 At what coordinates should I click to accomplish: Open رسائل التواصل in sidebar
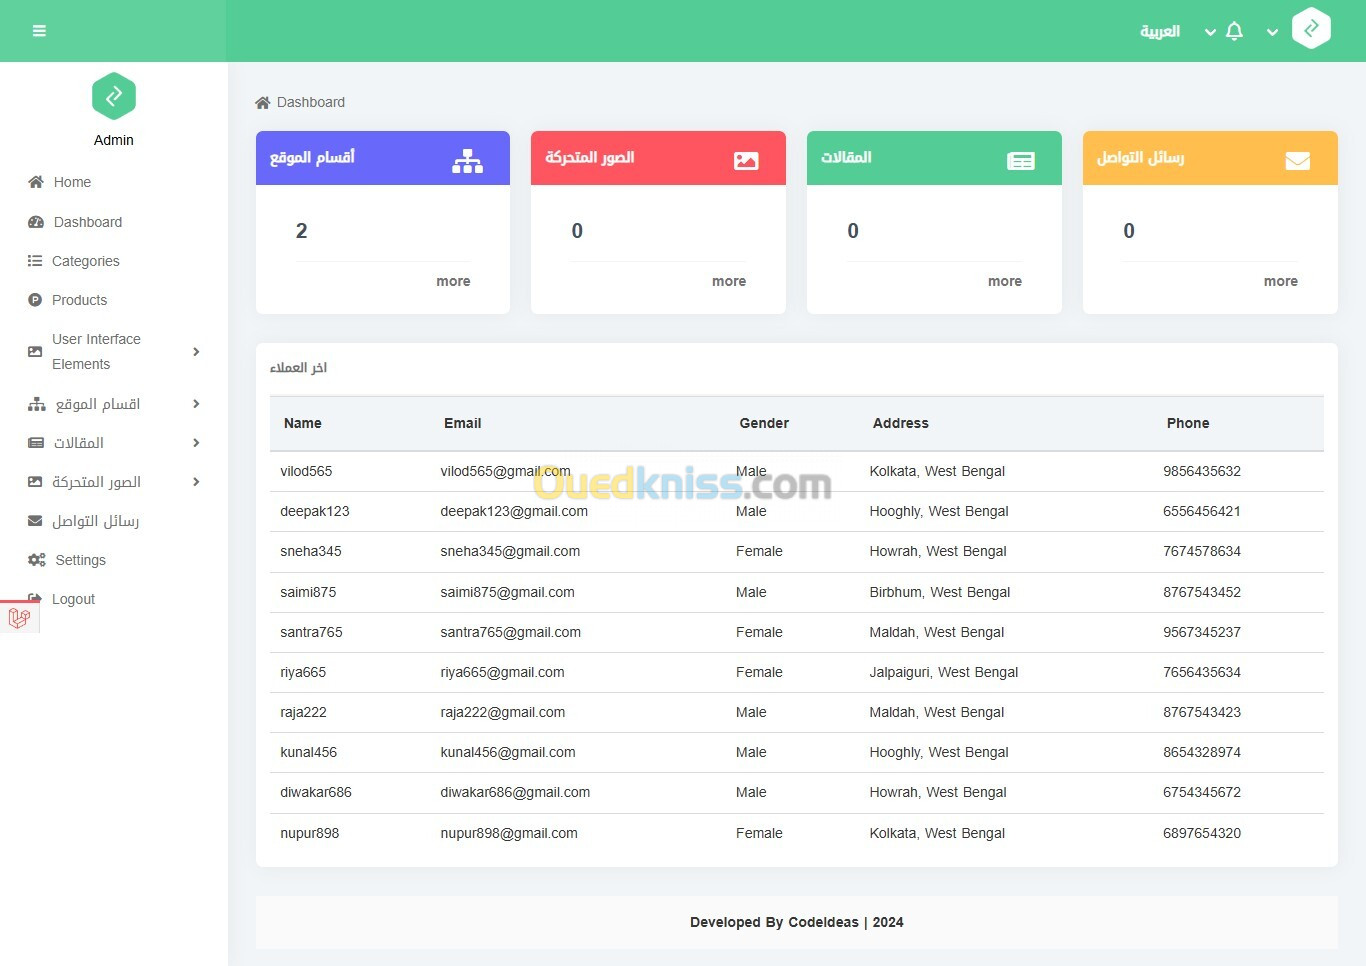96,521
